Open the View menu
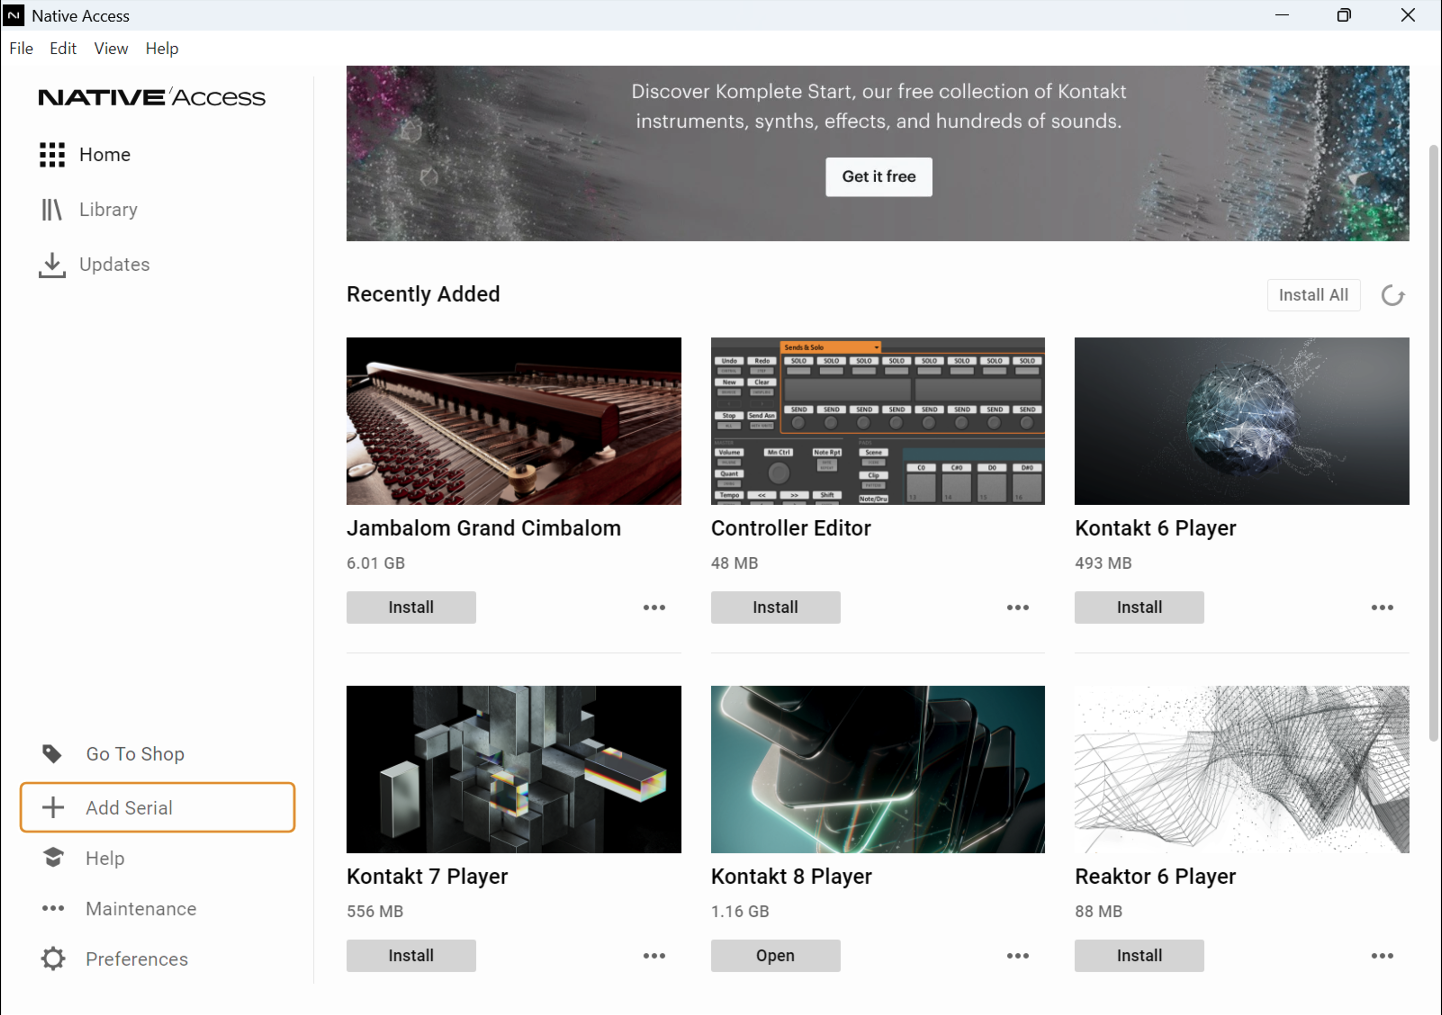 tap(111, 48)
